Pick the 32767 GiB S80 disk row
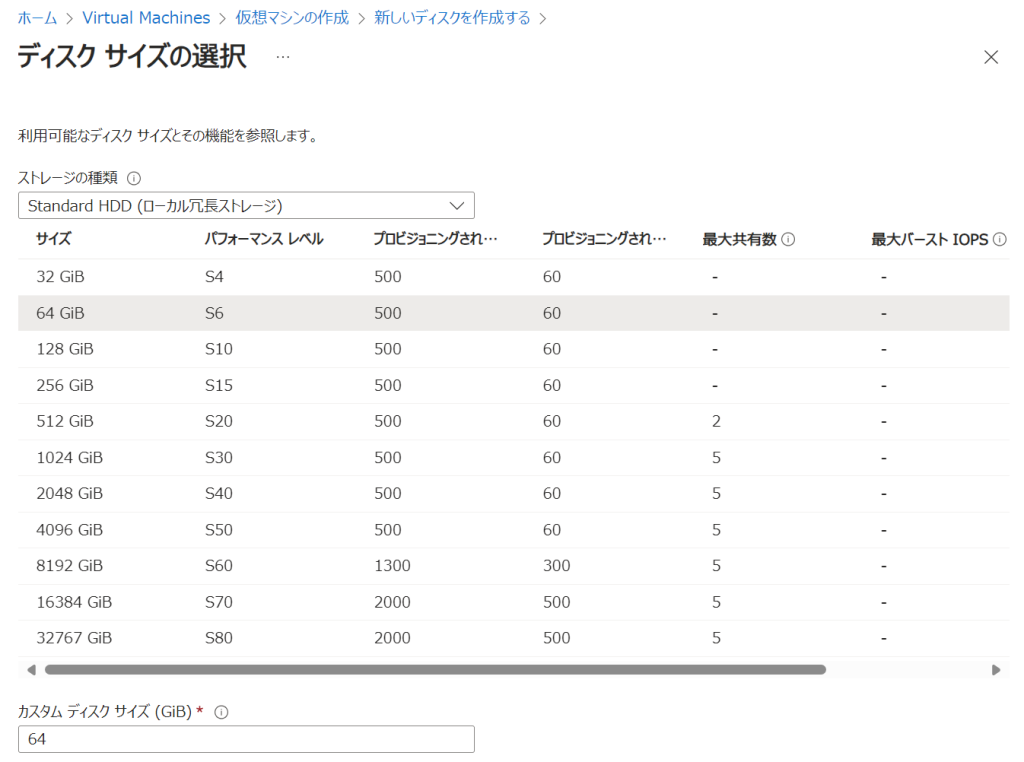The height and width of the screenshot is (762, 1024). click(73, 638)
